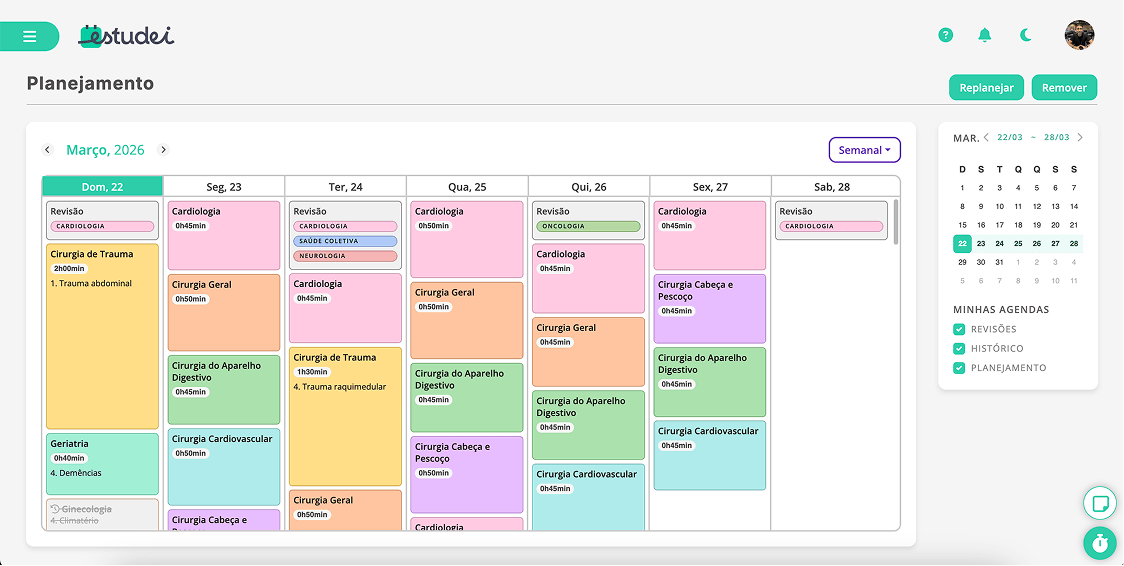1124x566 pixels.
Task: Click the pink Cardiologia tag on Sunday's Revisão
Action: click(102, 226)
